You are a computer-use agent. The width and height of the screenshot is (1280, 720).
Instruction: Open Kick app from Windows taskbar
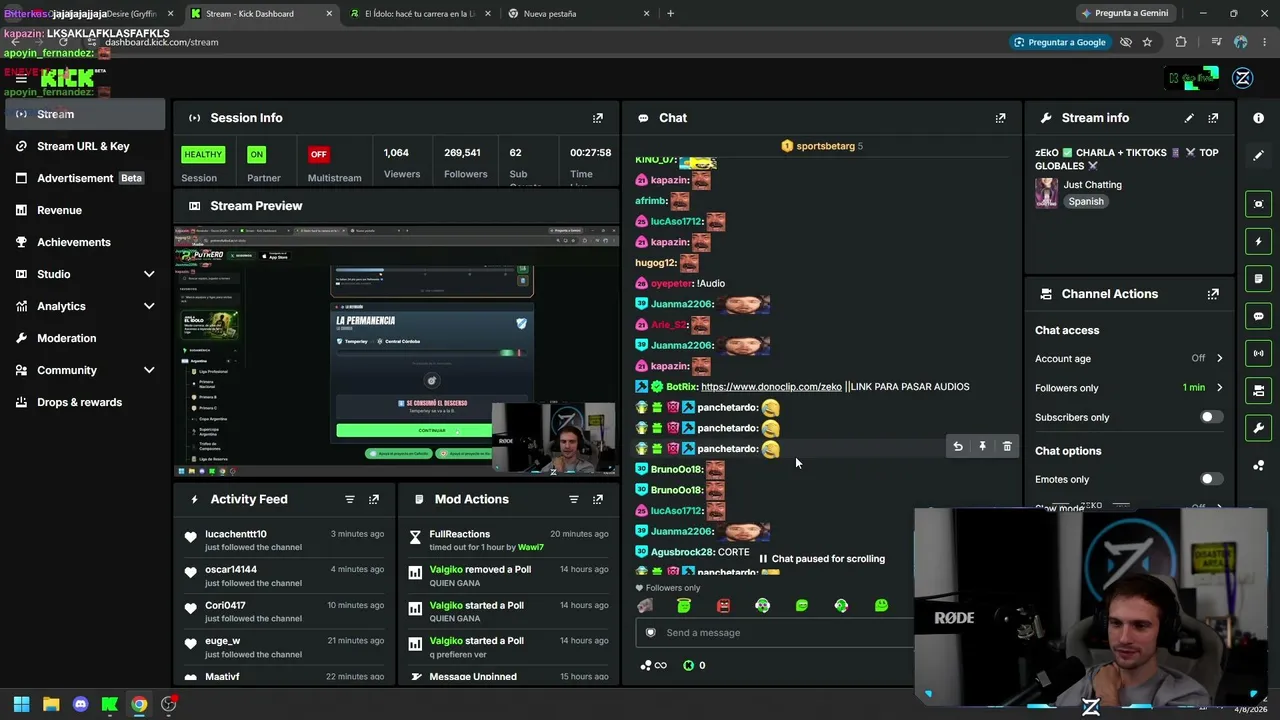coord(110,704)
